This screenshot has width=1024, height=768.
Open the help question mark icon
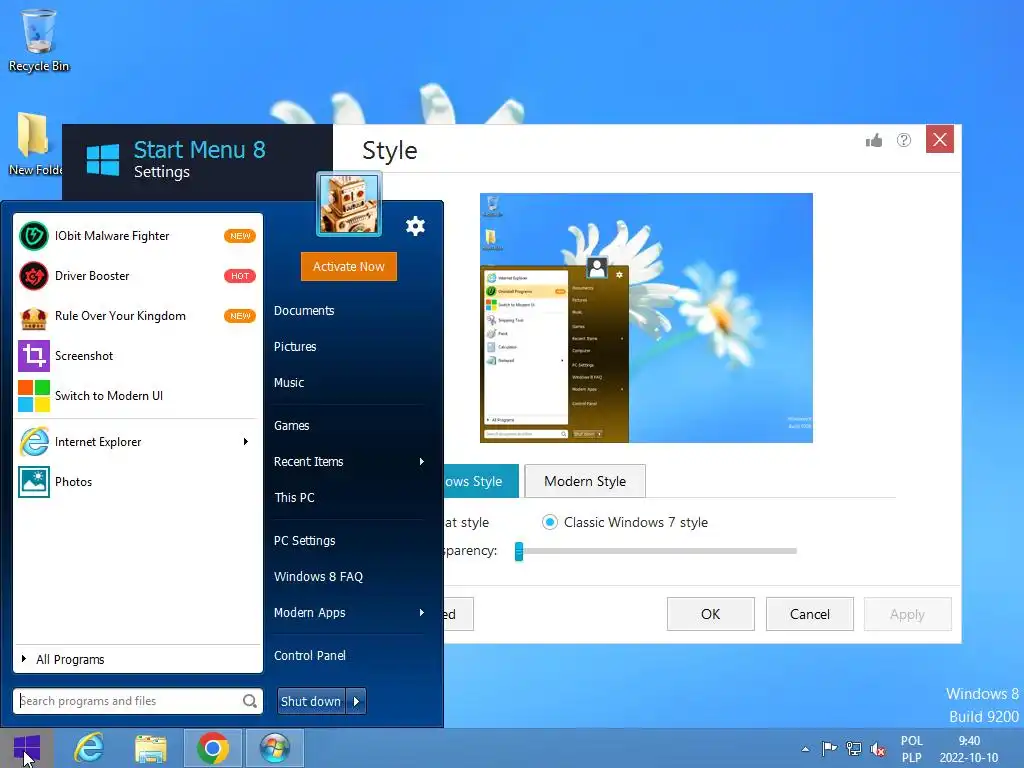(904, 140)
